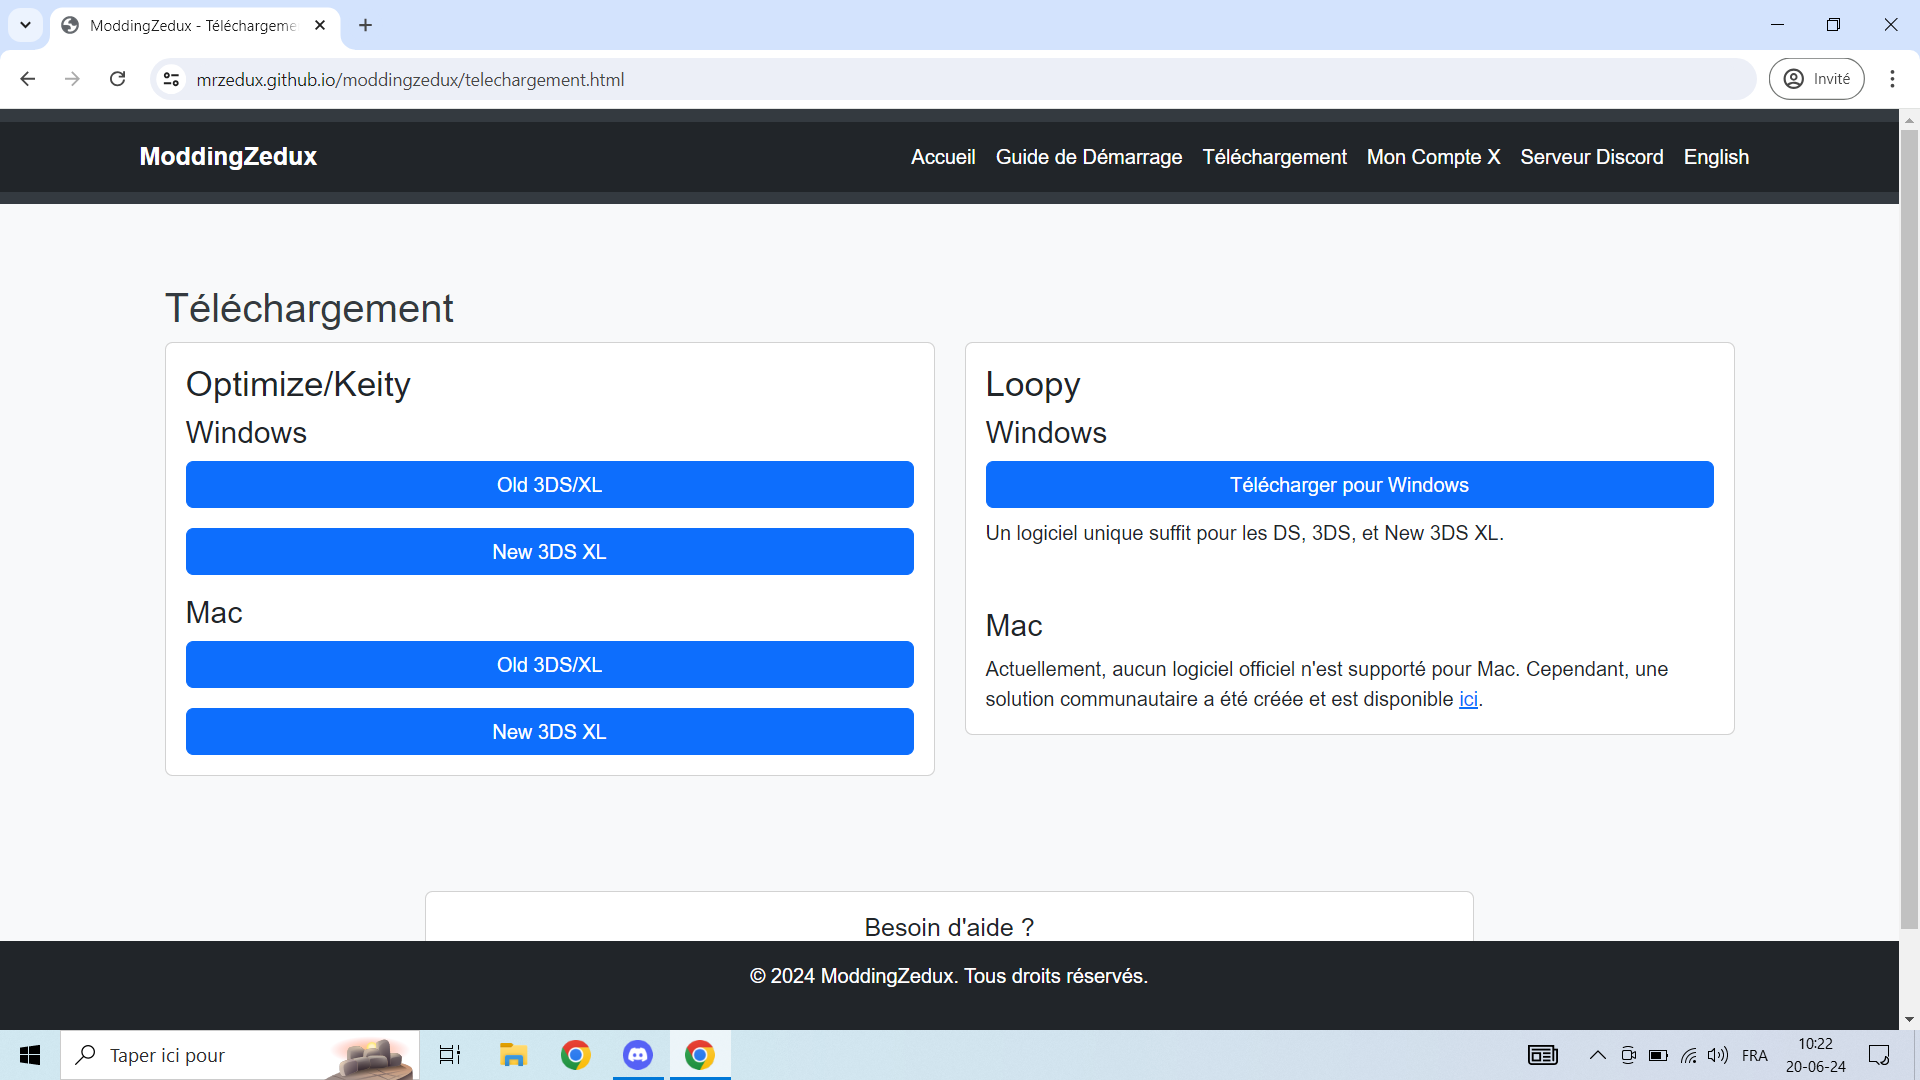The height and width of the screenshot is (1080, 1920).
Task: Open a new browser tab
Action: coord(365,25)
